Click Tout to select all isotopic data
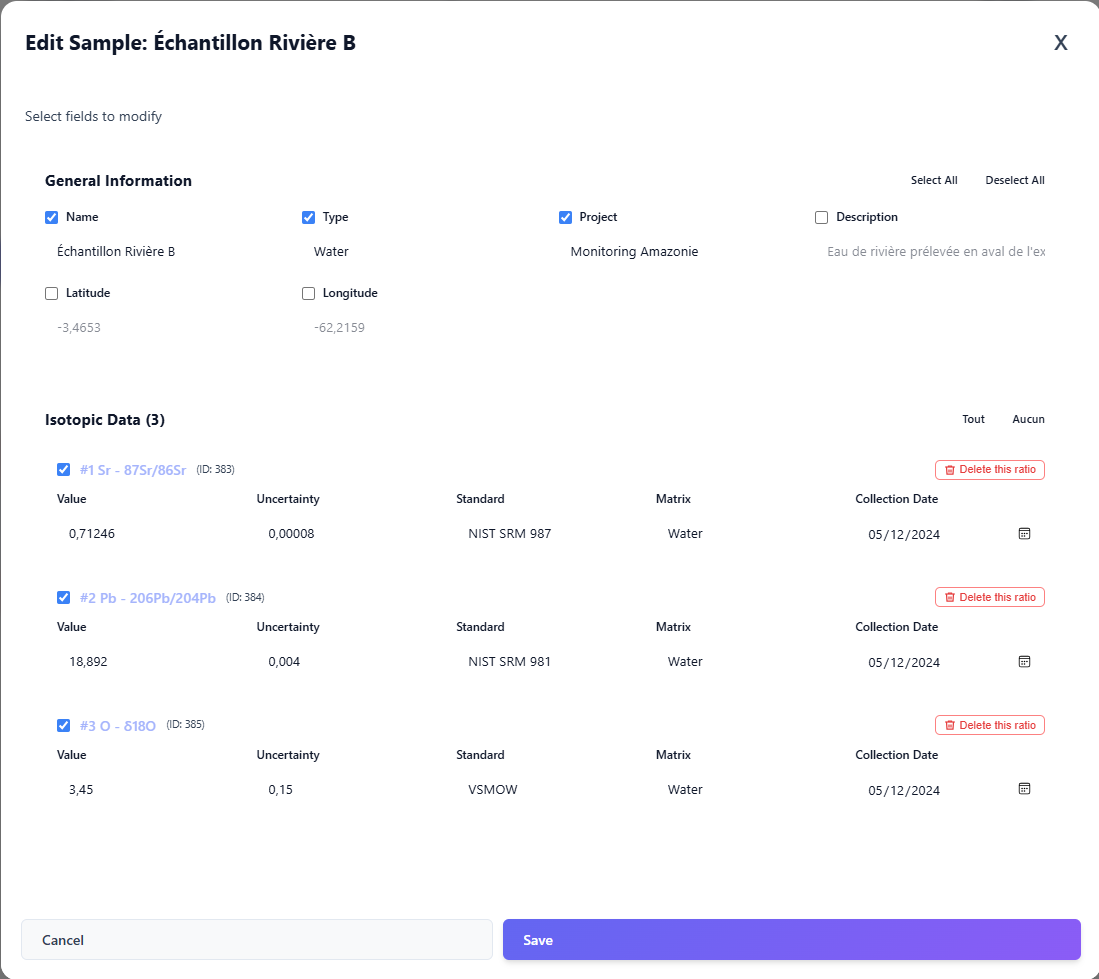1099x979 pixels. [973, 419]
